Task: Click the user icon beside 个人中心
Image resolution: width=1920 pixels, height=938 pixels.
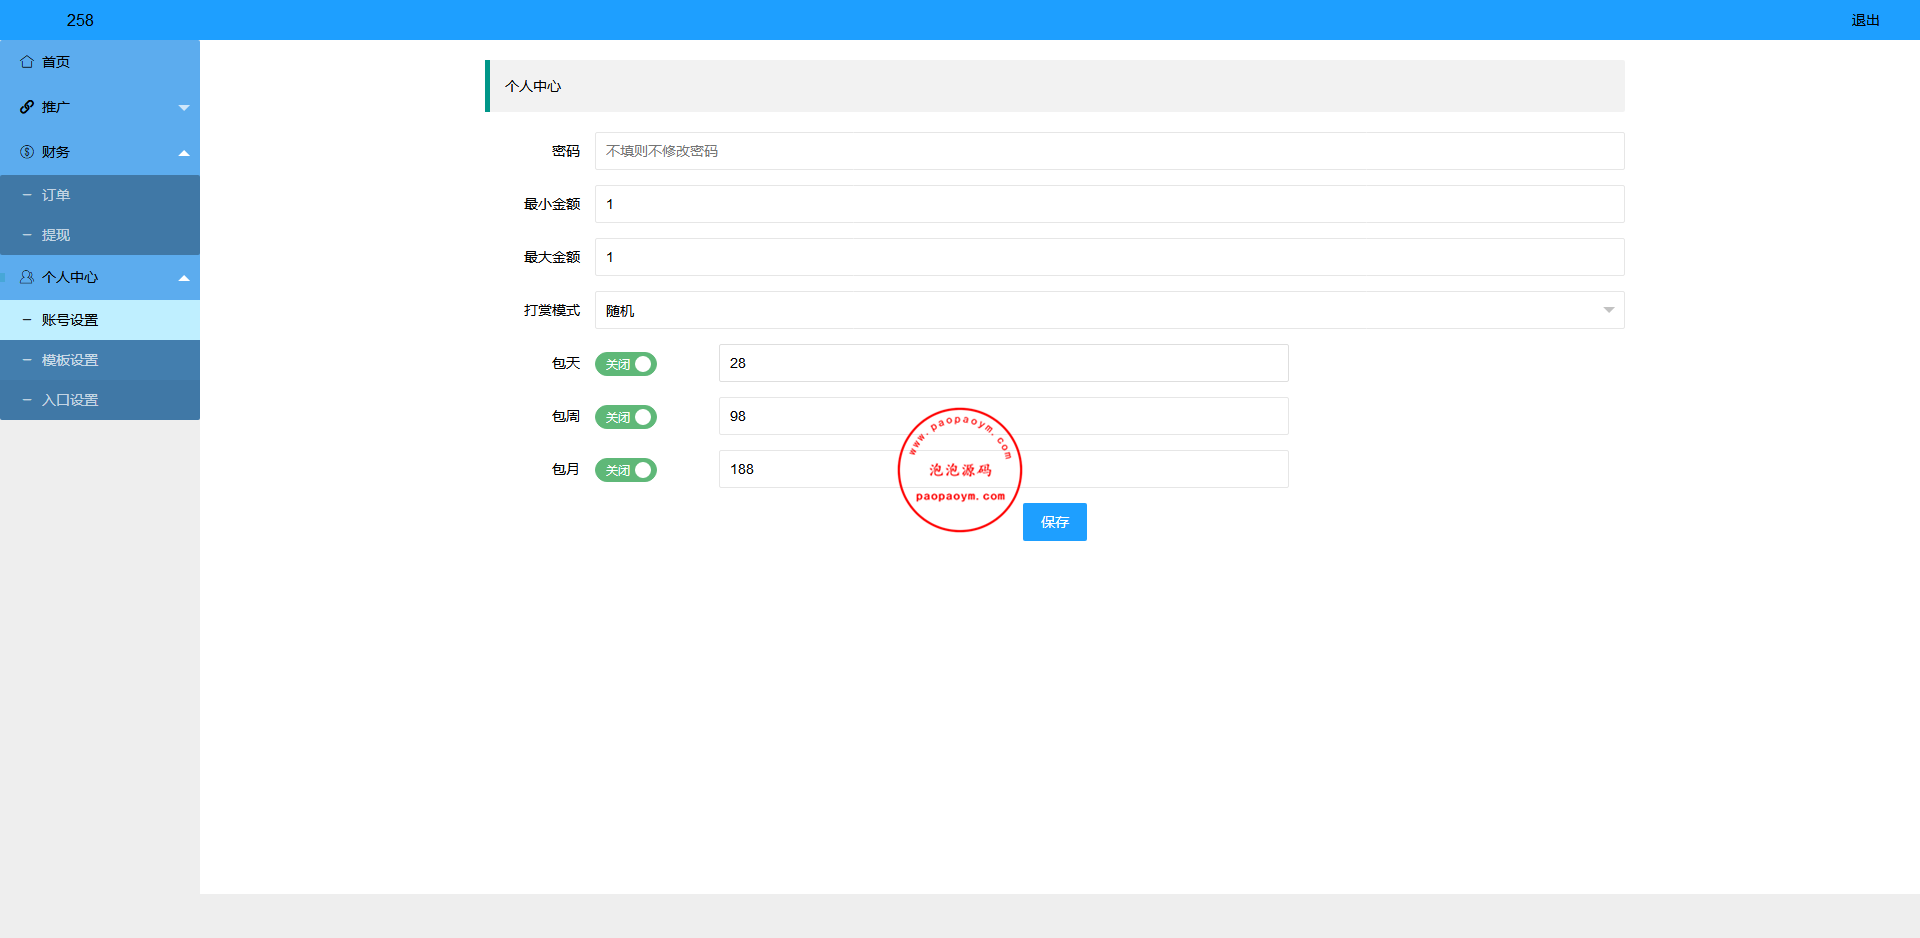Action: [27, 277]
